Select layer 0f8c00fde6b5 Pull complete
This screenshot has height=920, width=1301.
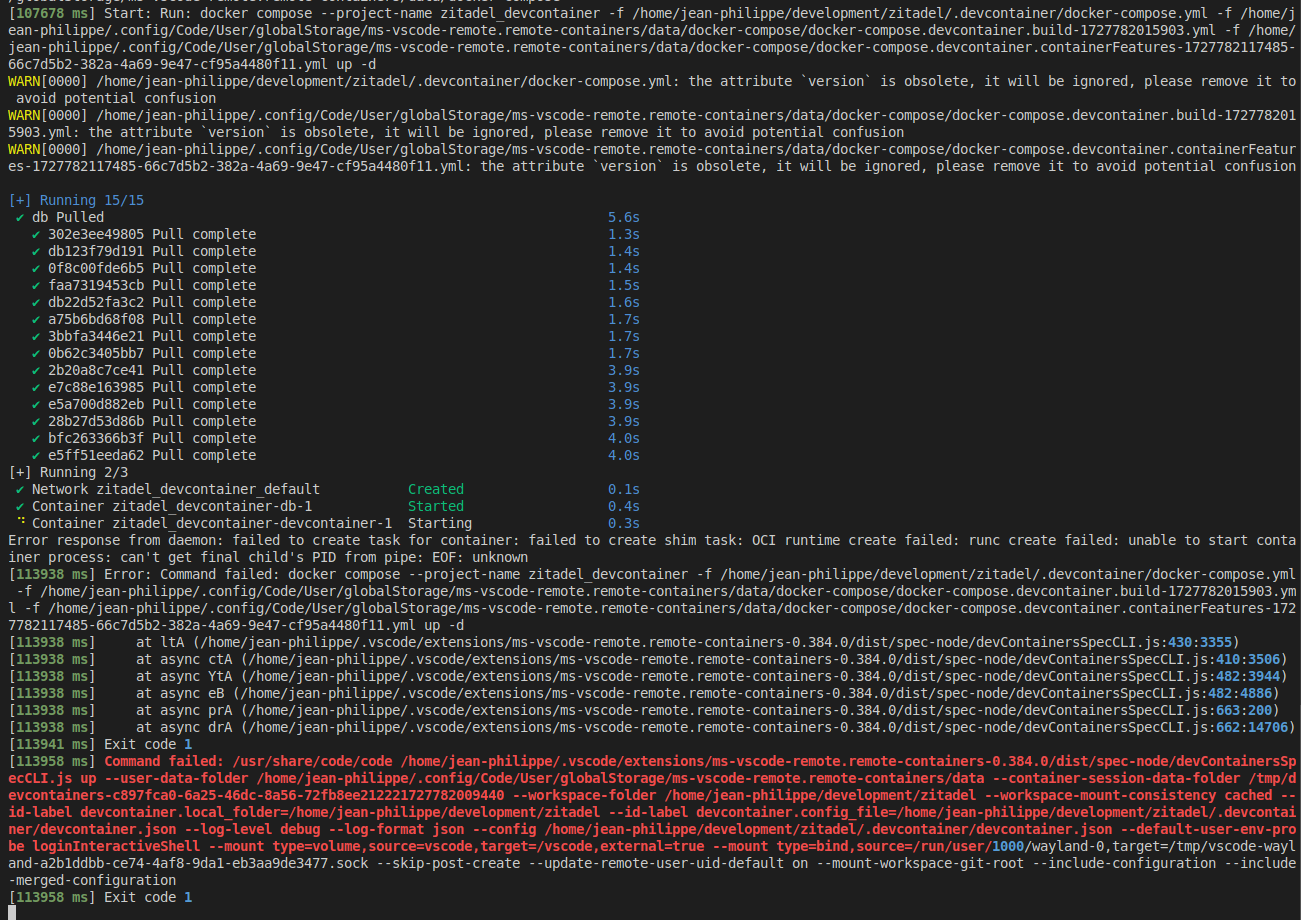pos(152,268)
